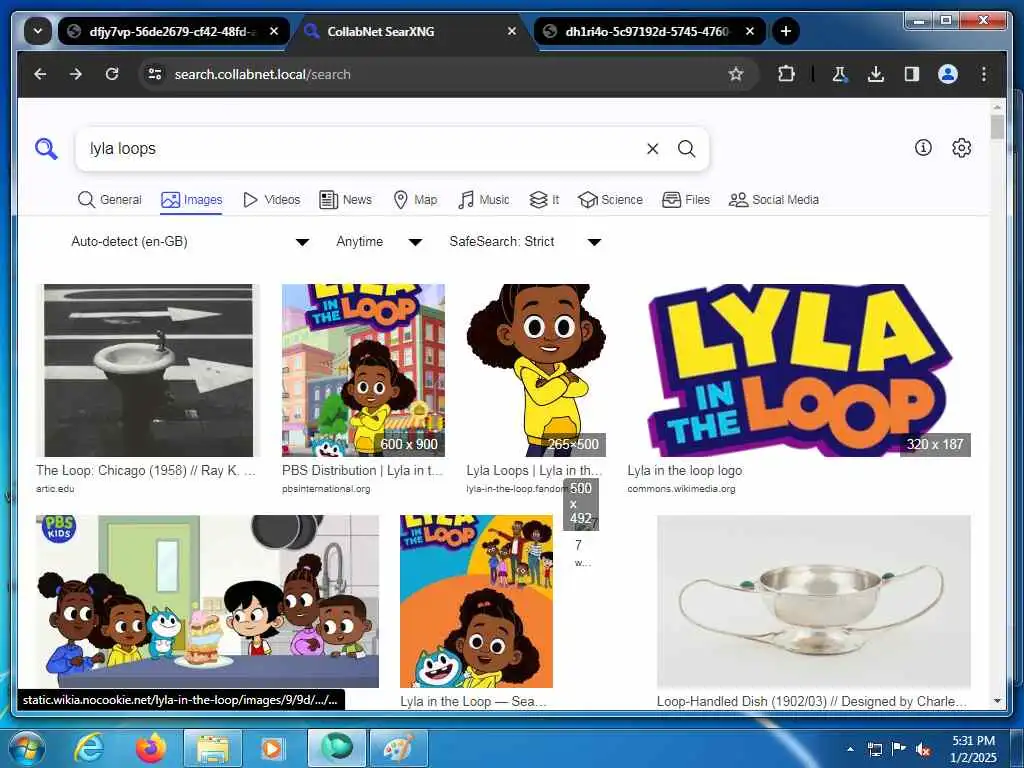Click the caption 'The Loop: Chicago (1958) // Ray K. ...'
Screen dimensions: 1024x768
(146, 470)
